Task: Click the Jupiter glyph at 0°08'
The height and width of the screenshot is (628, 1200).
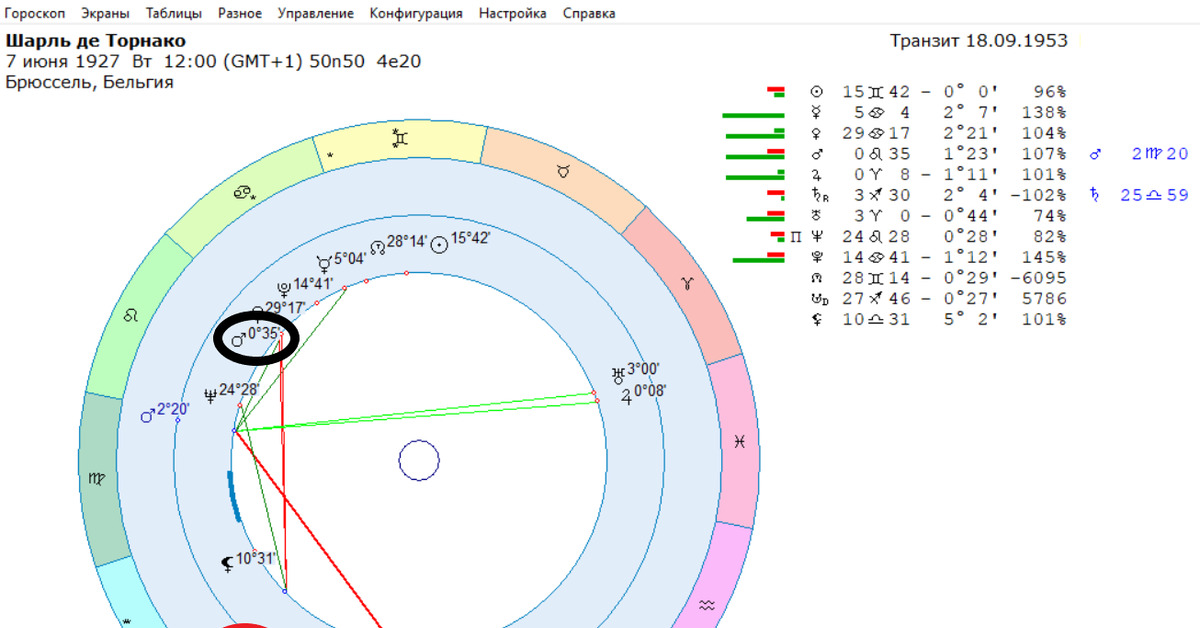Action: point(626,396)
